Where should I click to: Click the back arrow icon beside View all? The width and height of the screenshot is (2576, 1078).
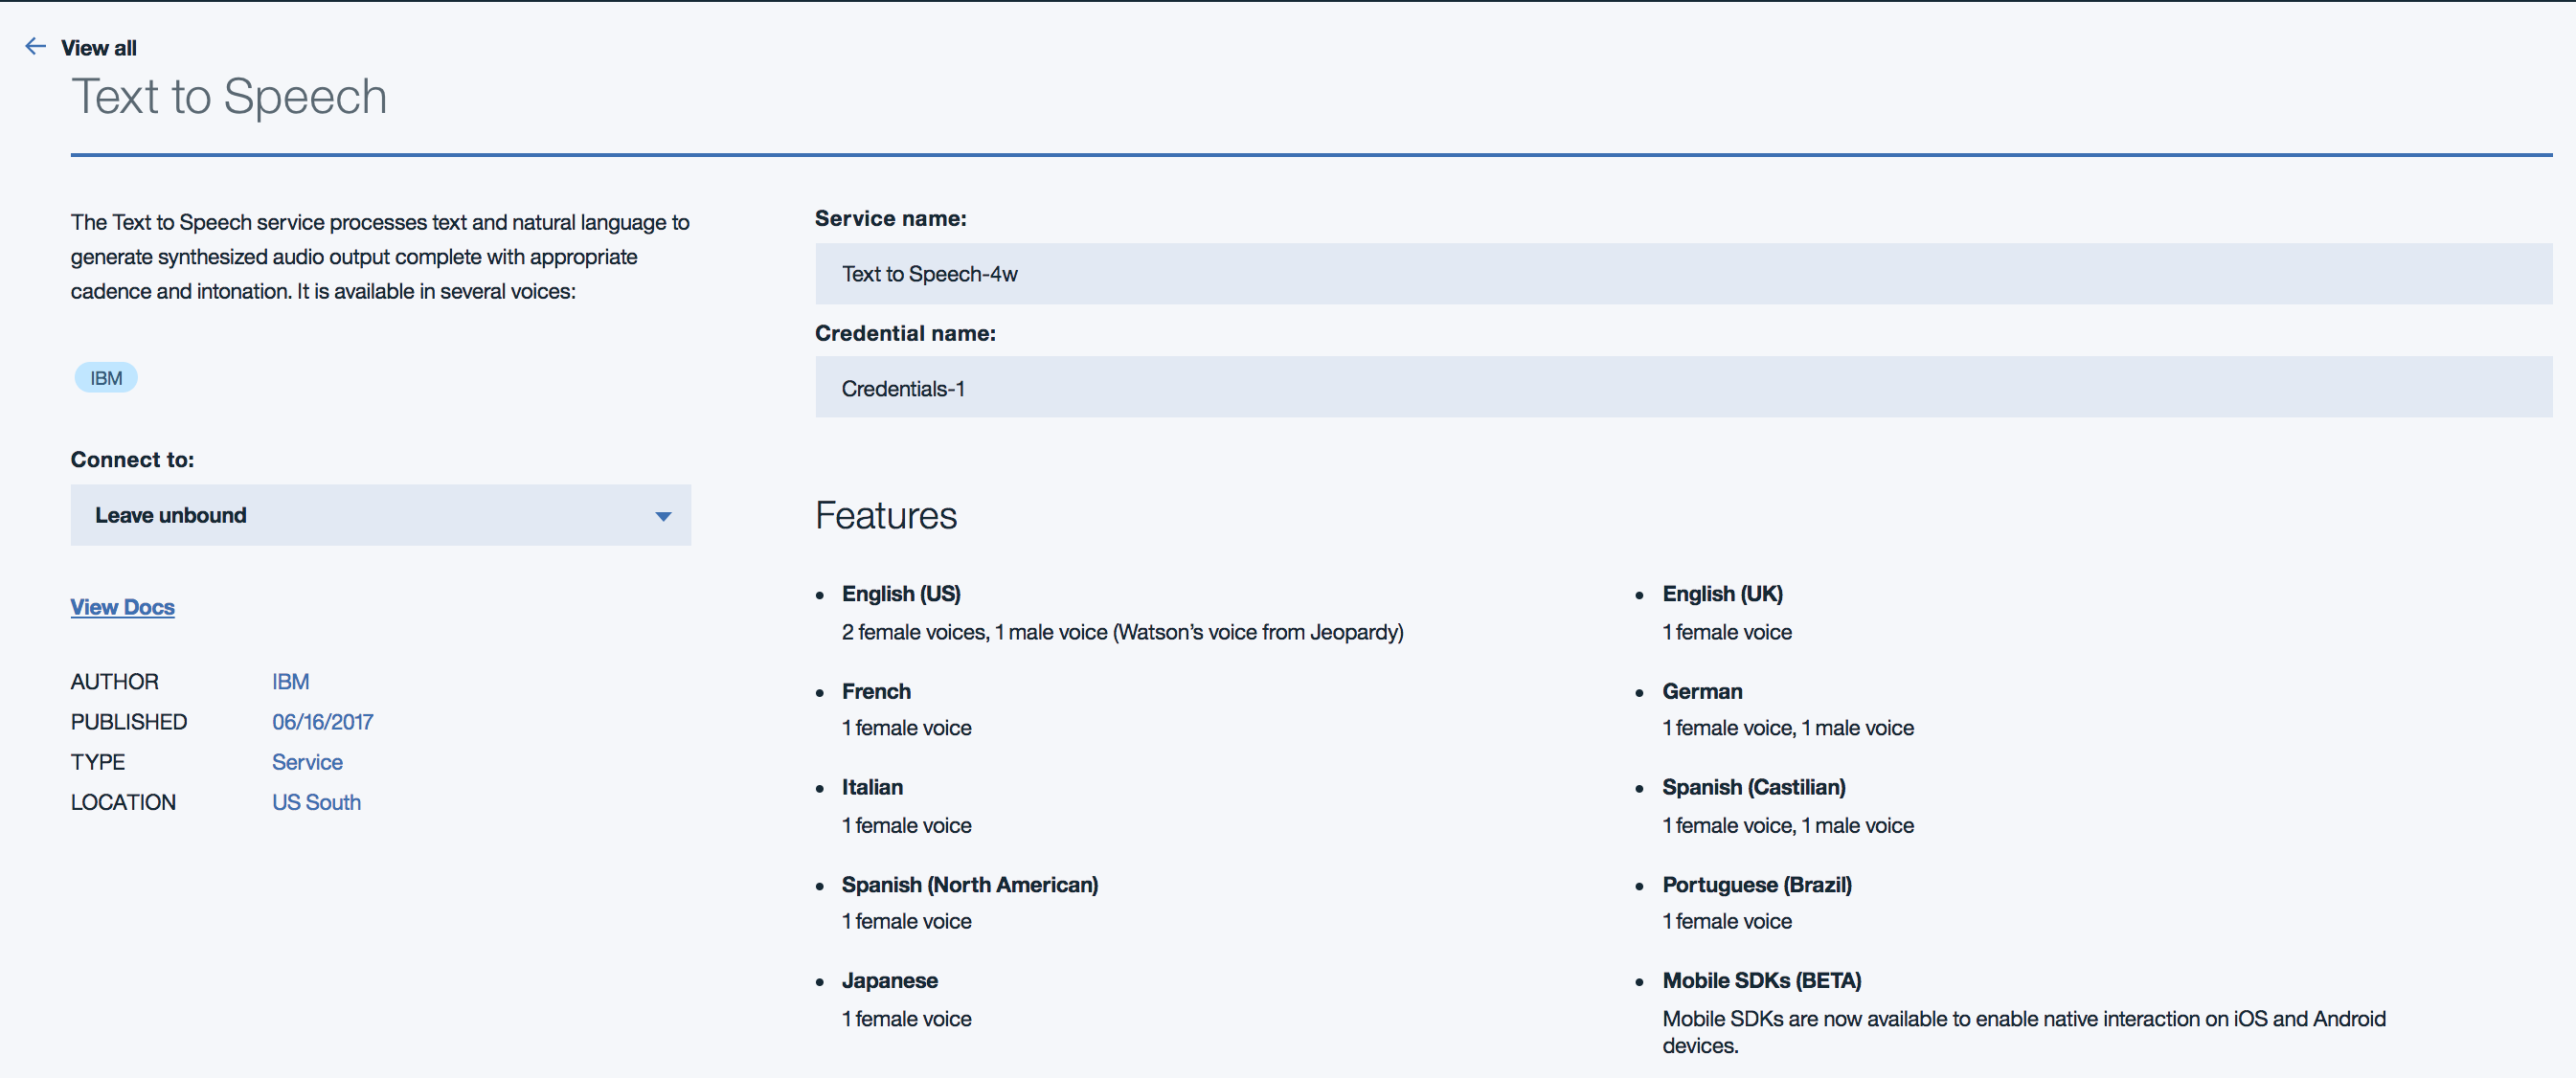coord(35,46)
